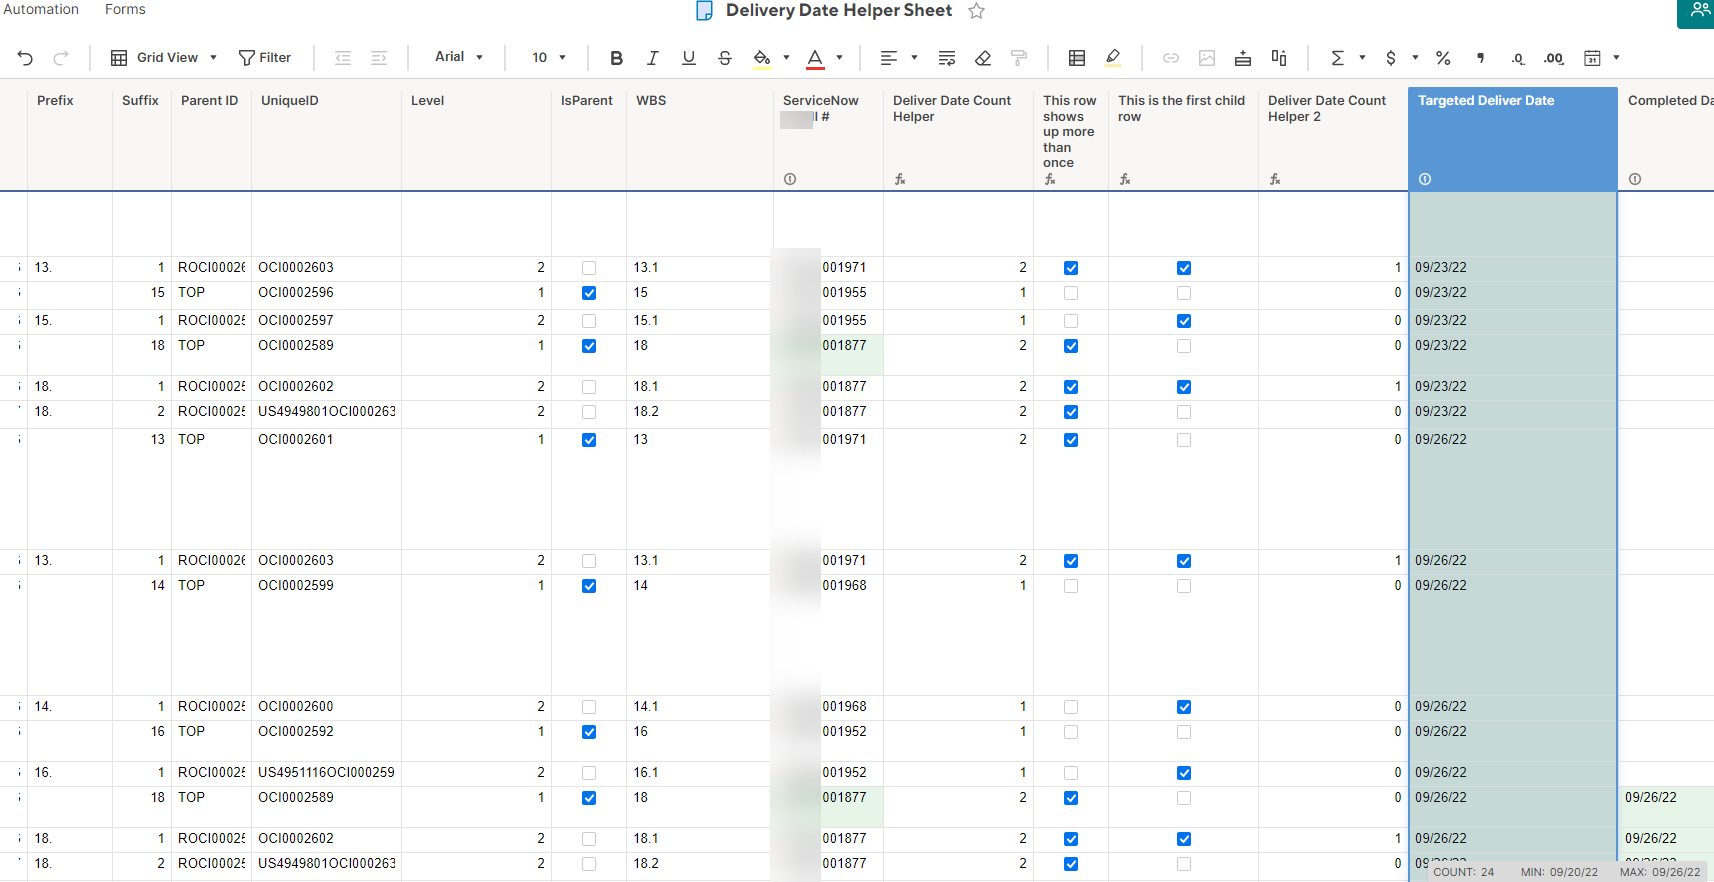The height and width of the screenshot is (882, 1714).
Task: Select the IsParent column header
Action: (x=589, y=139)
